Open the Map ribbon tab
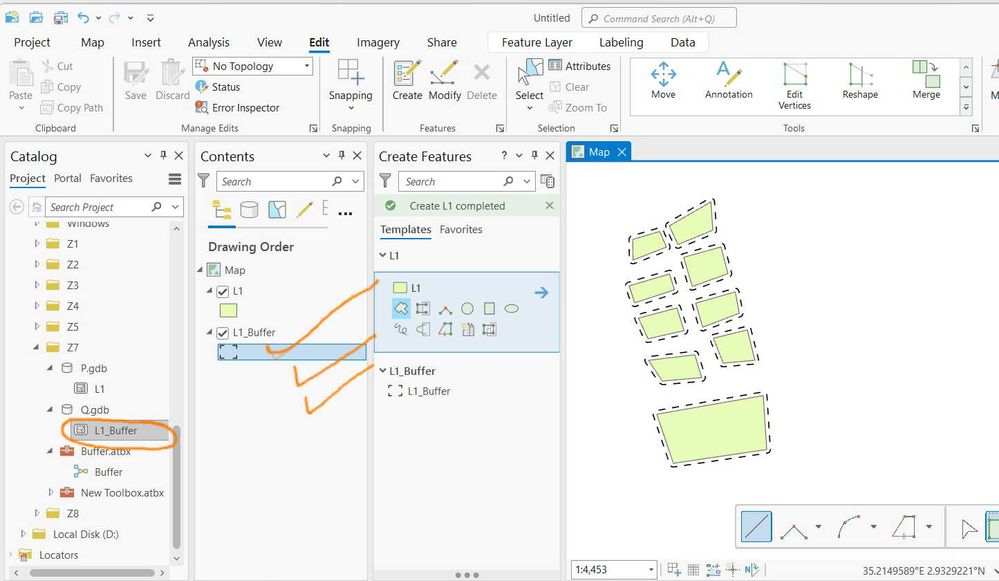Screen dimensions: 999x581 [x=92, y=42]
